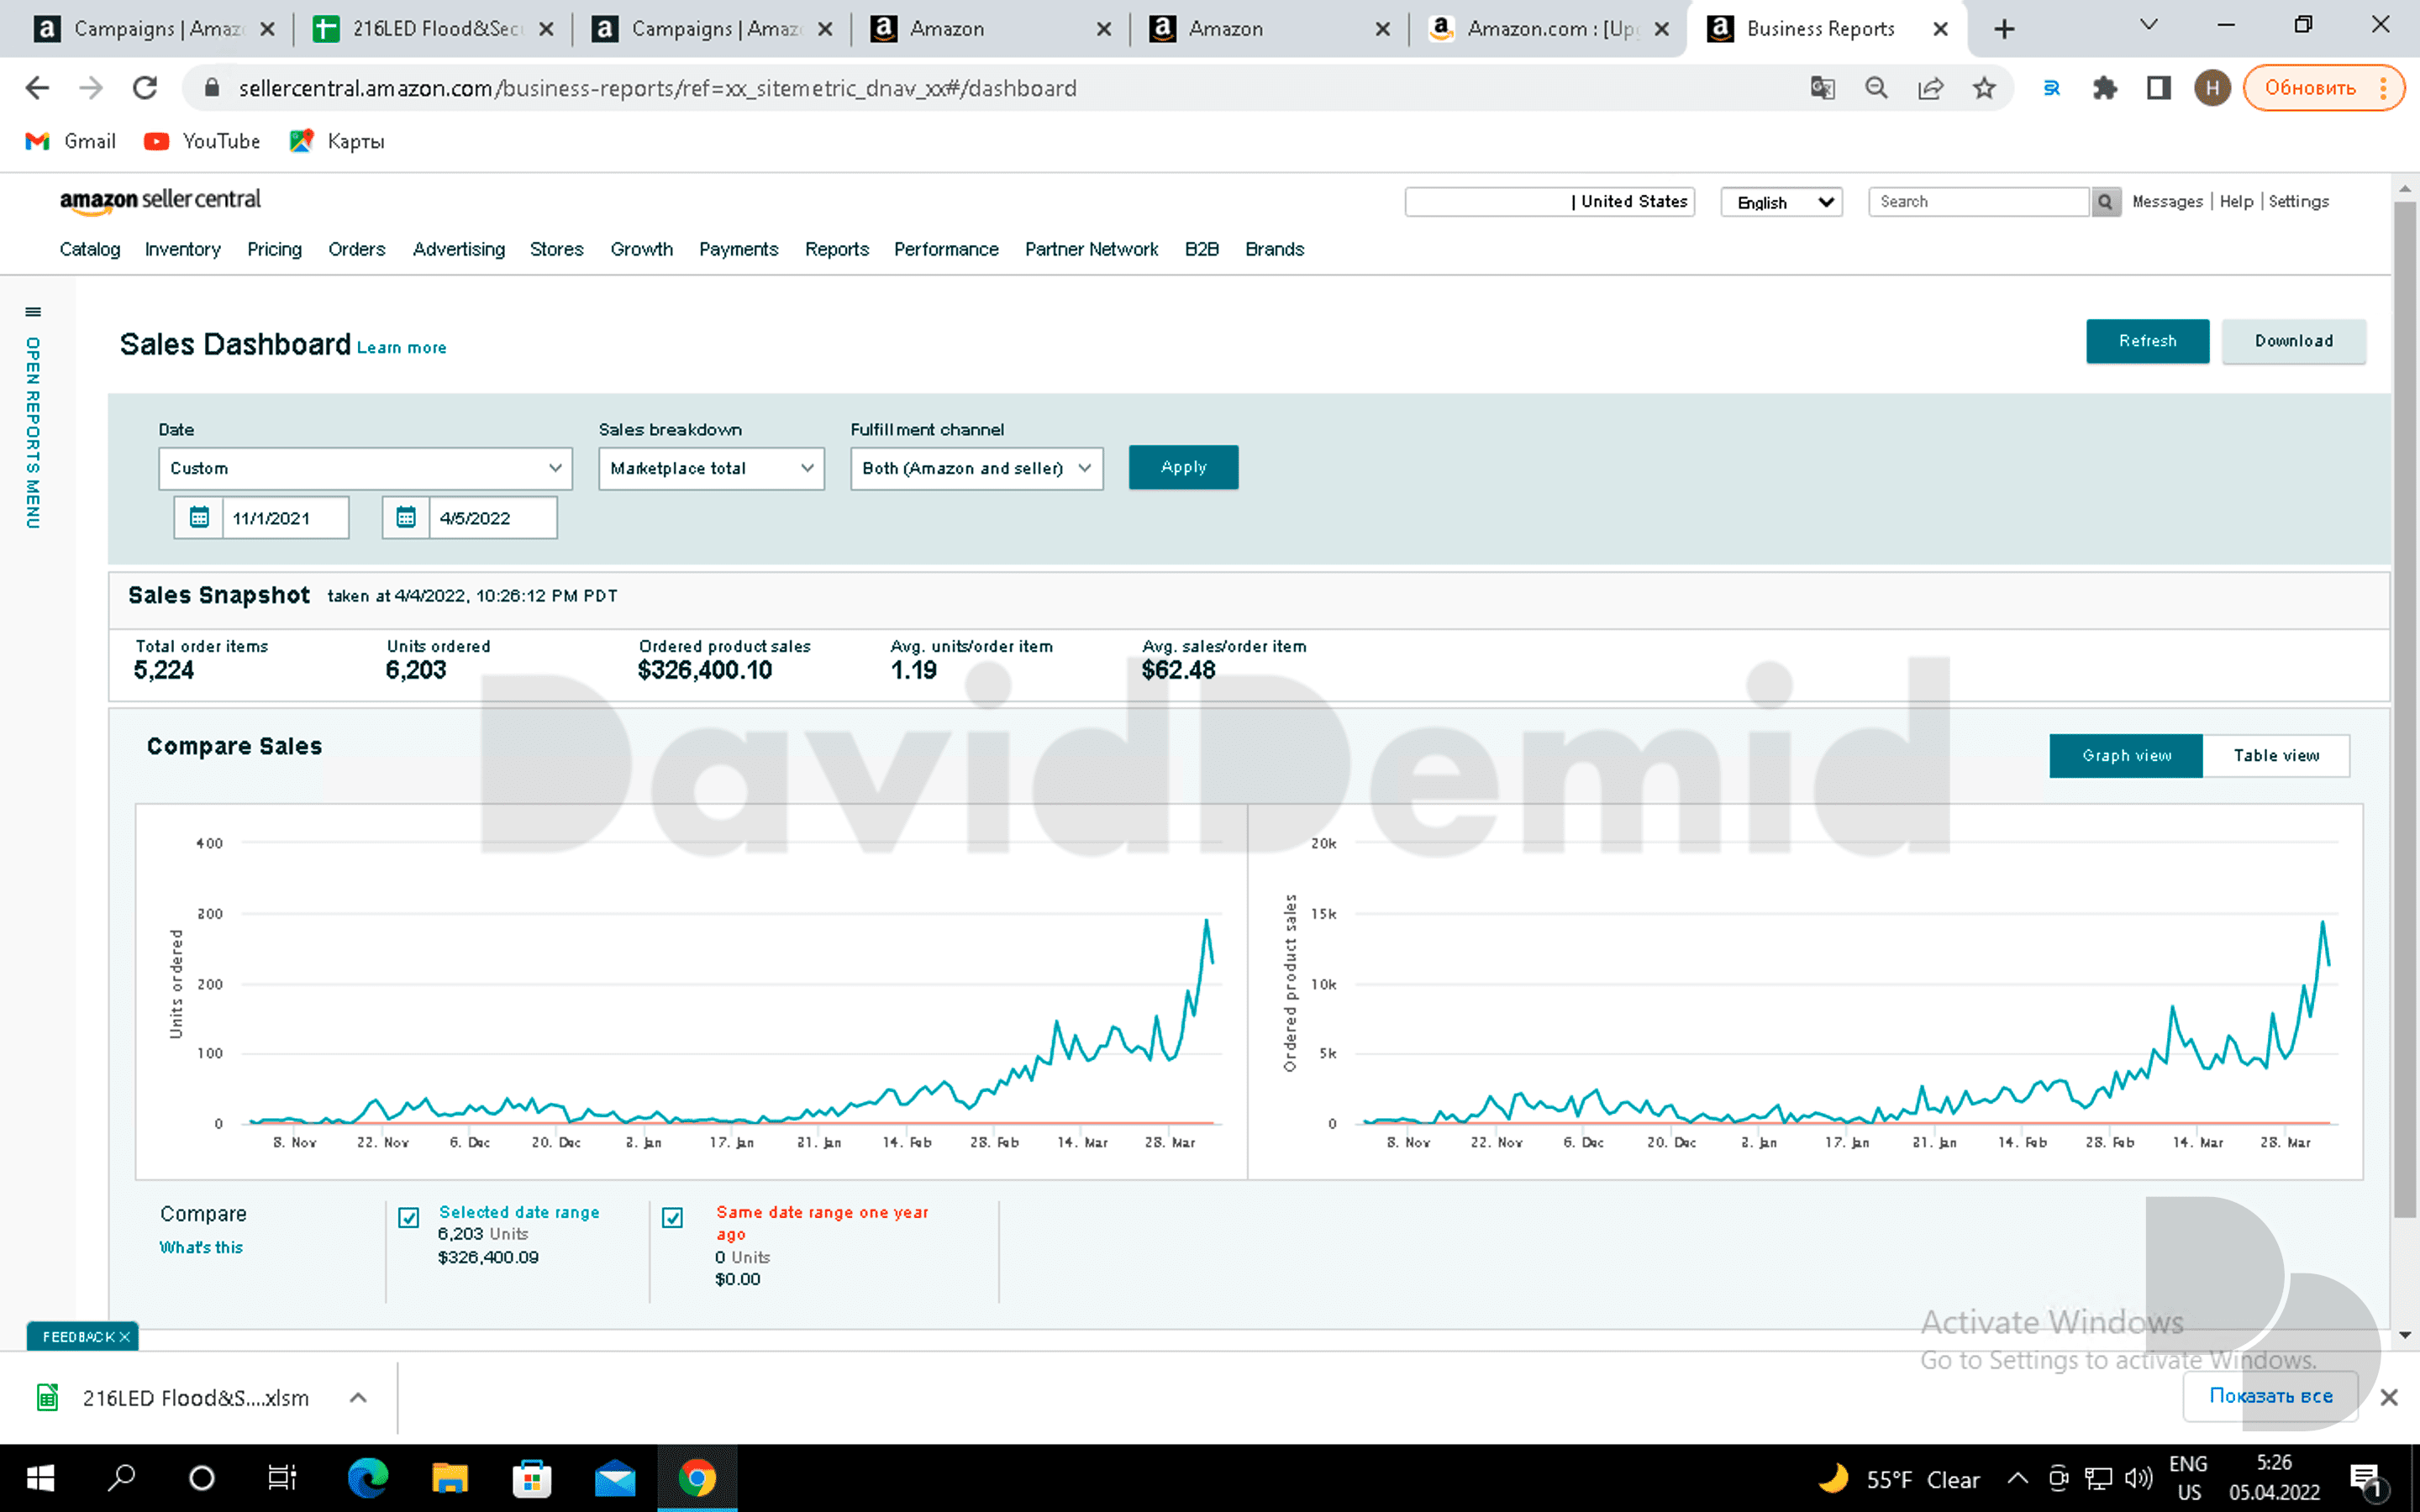Open Gmail bookmark
The image size is (2420, 1512).
pyautogui.click(x=70, y=141)
